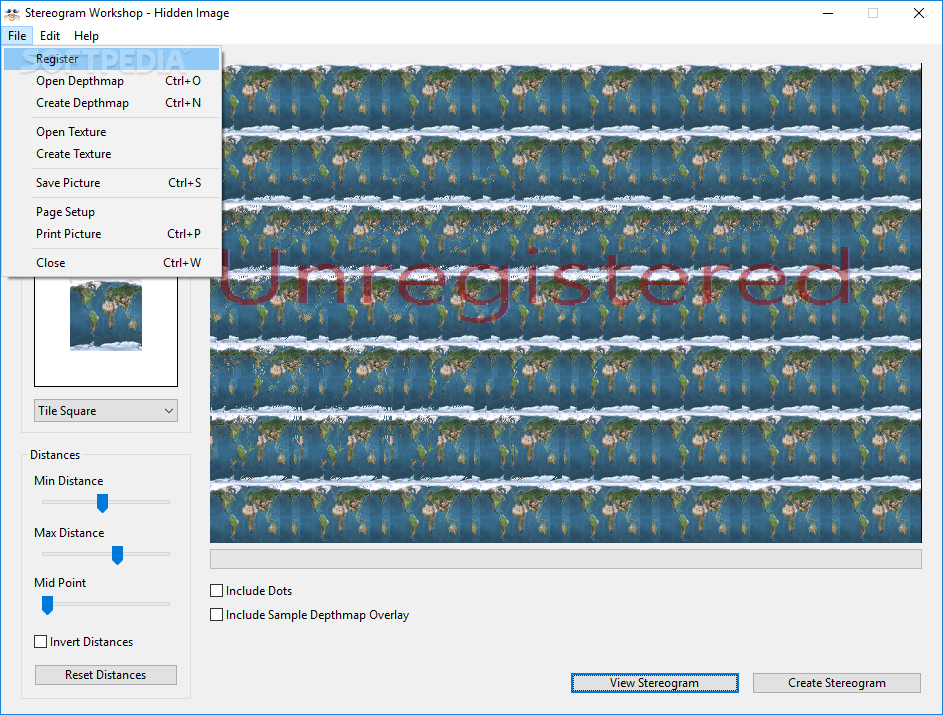This screenshot has height=715, width=943.
Task: Select Create Depthmap menu entry
Action: point(112,103)
